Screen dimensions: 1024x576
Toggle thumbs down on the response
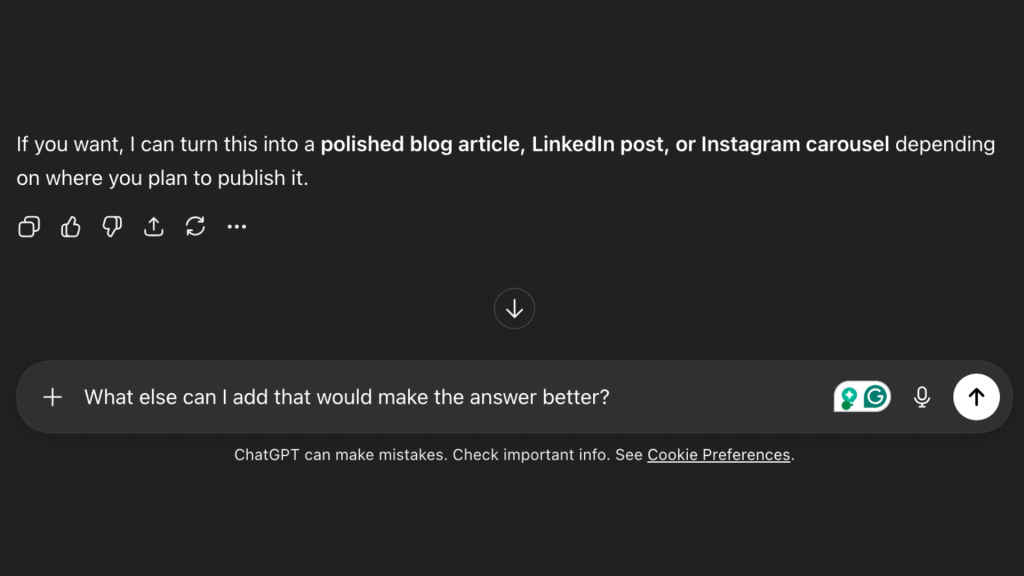112,227
